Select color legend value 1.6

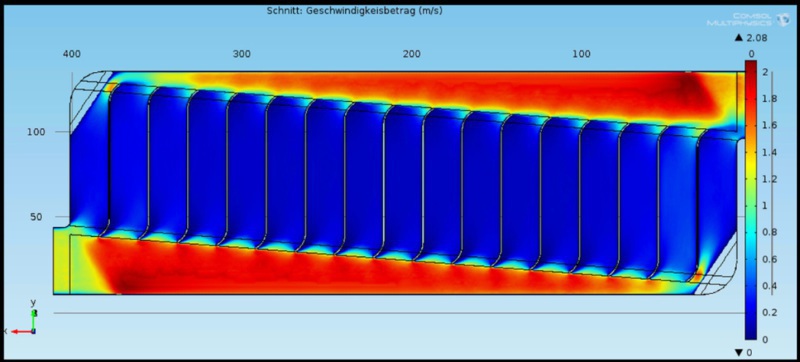point(770,125)
